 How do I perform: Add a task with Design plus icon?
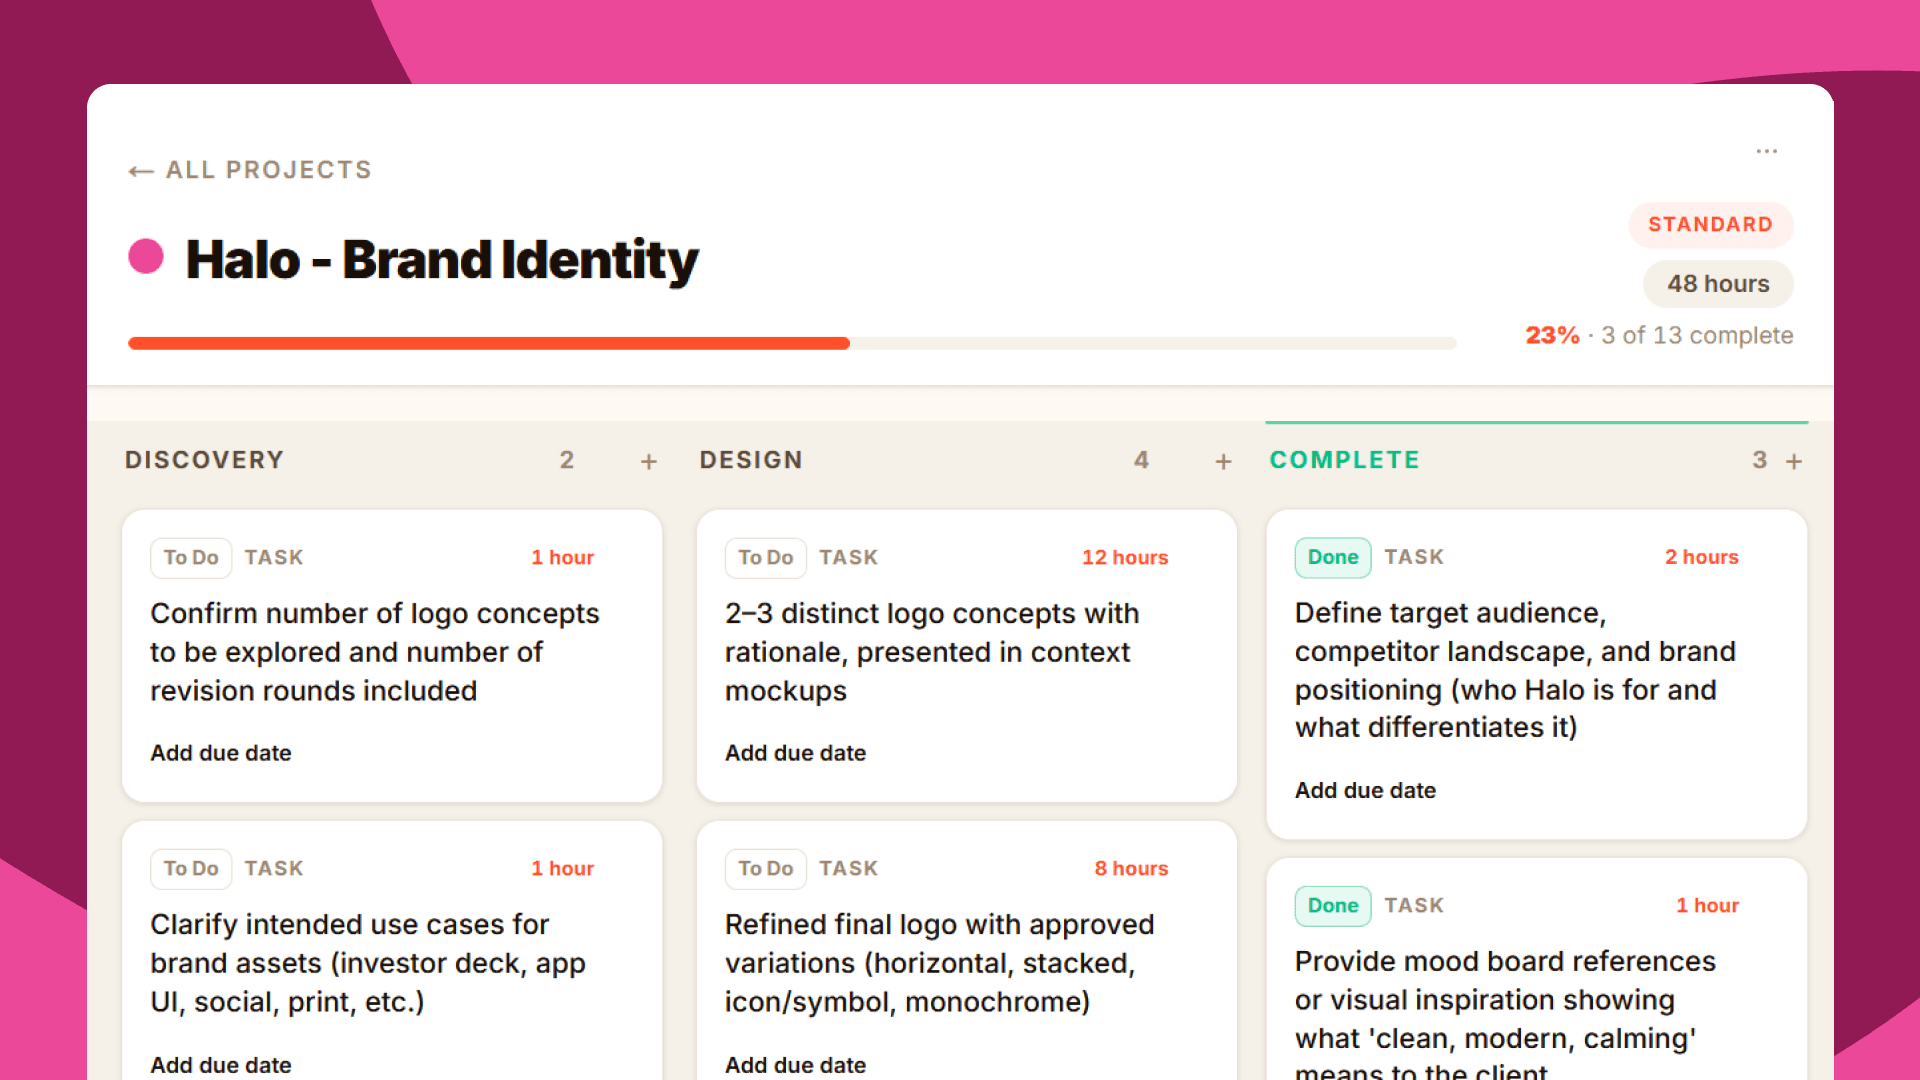pos(1223,461)
